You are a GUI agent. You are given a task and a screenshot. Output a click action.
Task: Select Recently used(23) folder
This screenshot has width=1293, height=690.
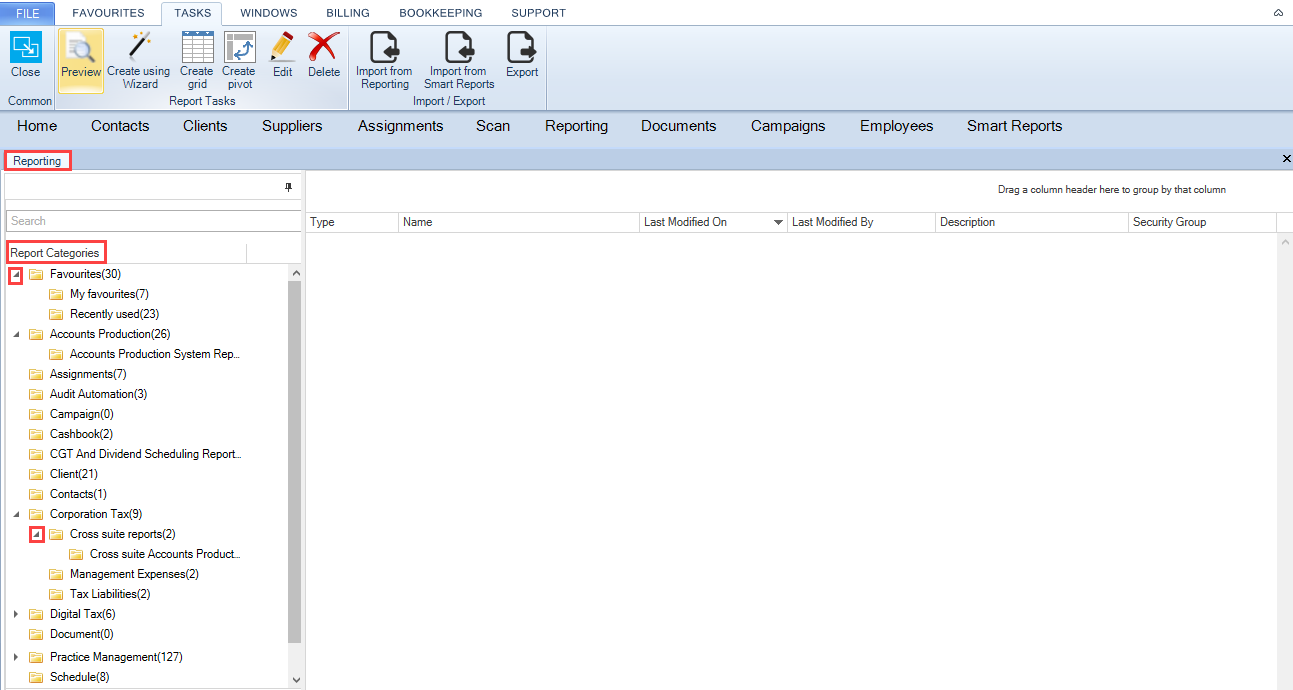114,314
